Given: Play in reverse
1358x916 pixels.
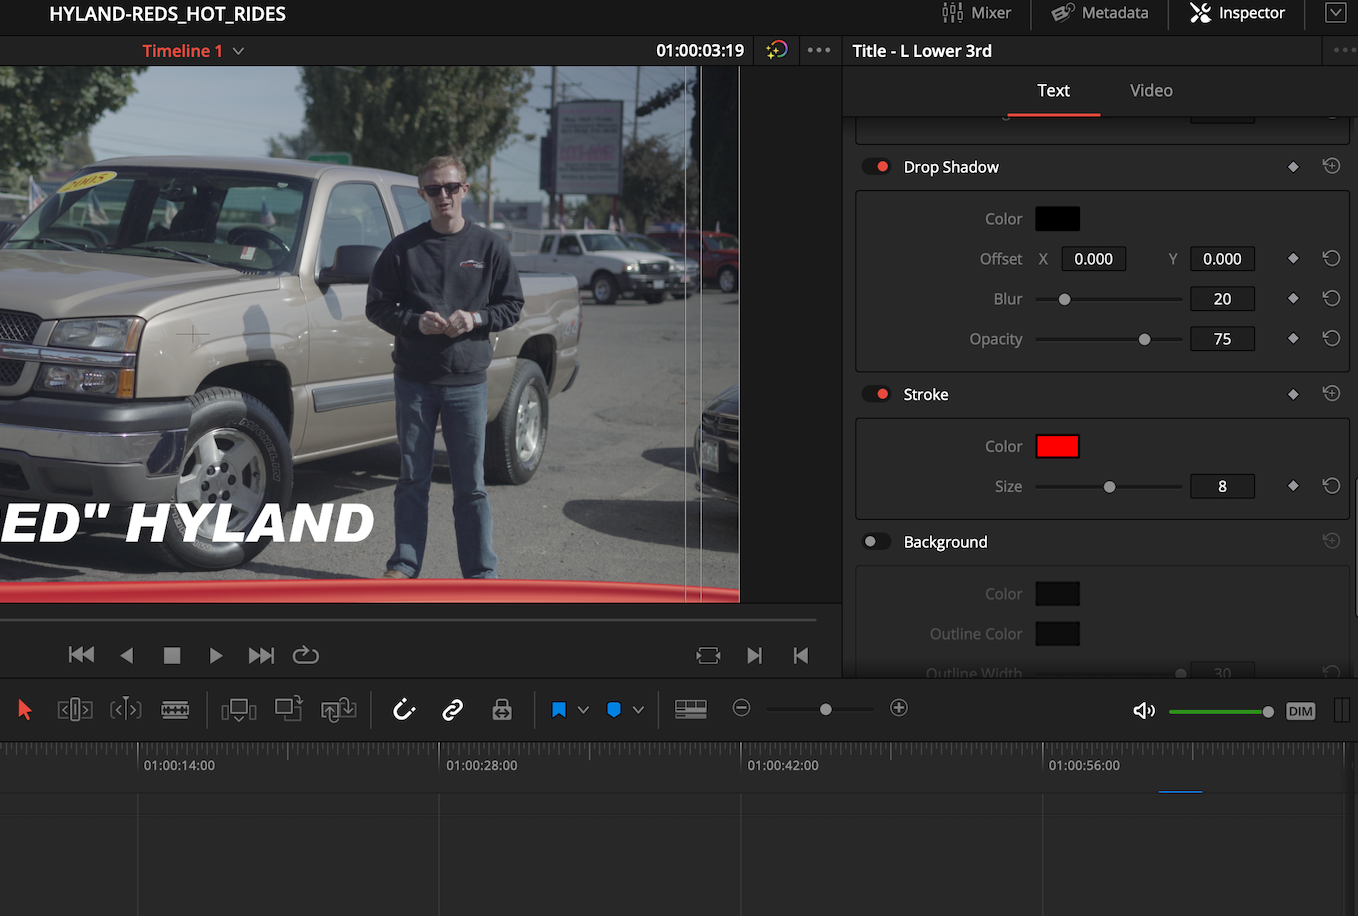Looking at the screenshot, I should [126, 655].
